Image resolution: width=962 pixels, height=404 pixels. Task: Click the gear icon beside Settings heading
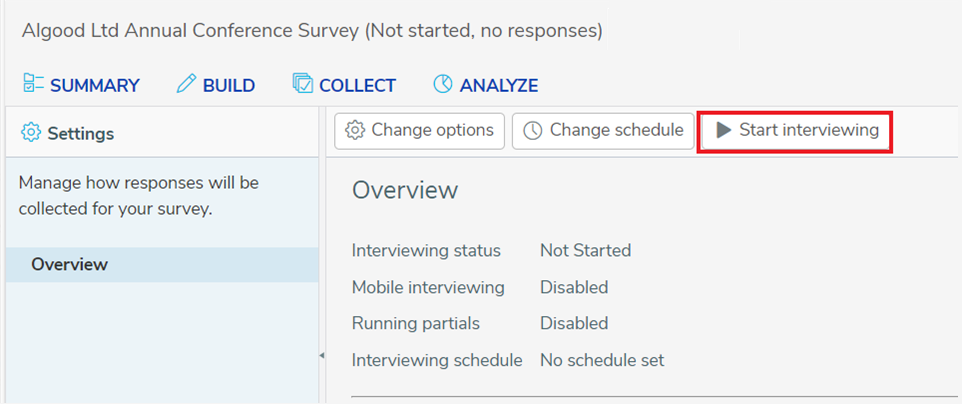(31, 133)
